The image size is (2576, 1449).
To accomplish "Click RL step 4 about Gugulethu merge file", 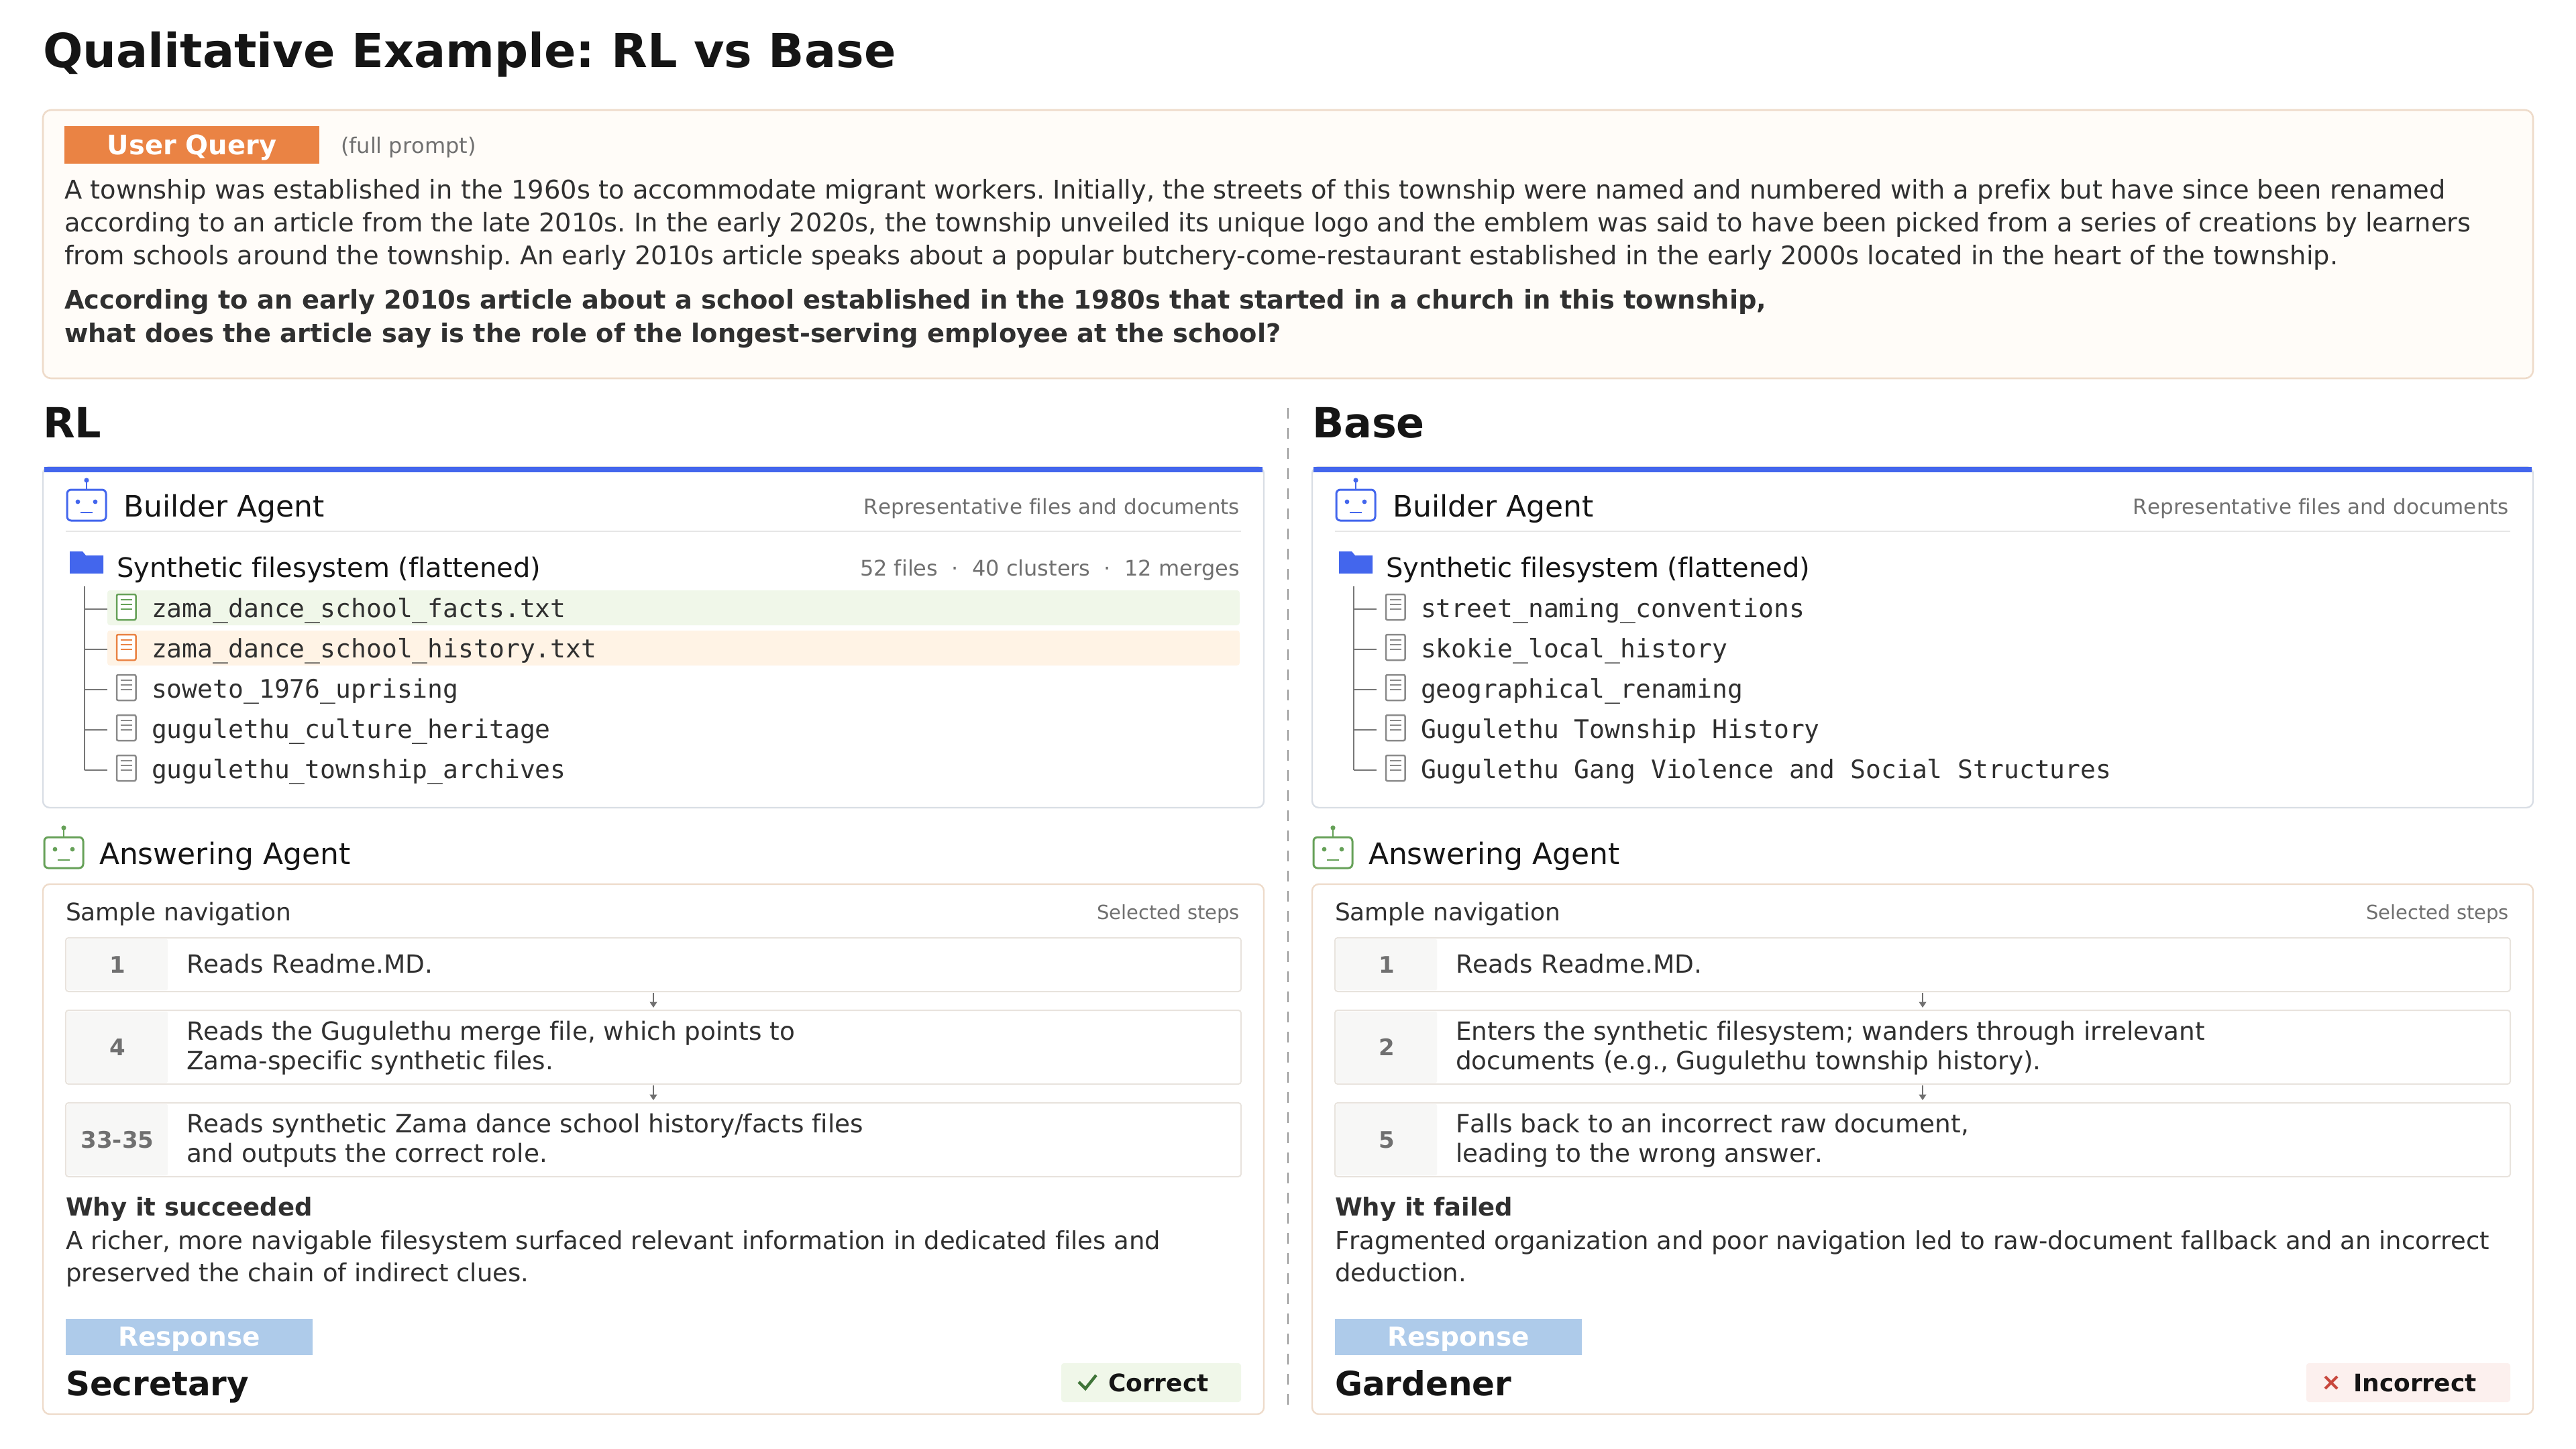I will [653, 1046].
